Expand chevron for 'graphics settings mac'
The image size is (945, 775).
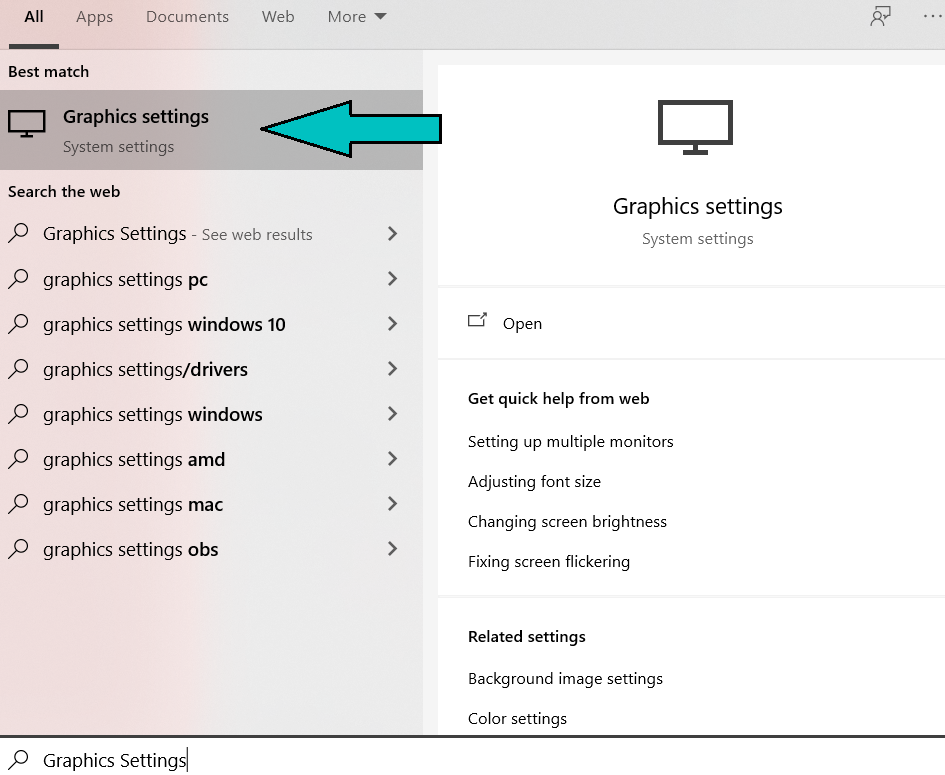pos(392,504)
